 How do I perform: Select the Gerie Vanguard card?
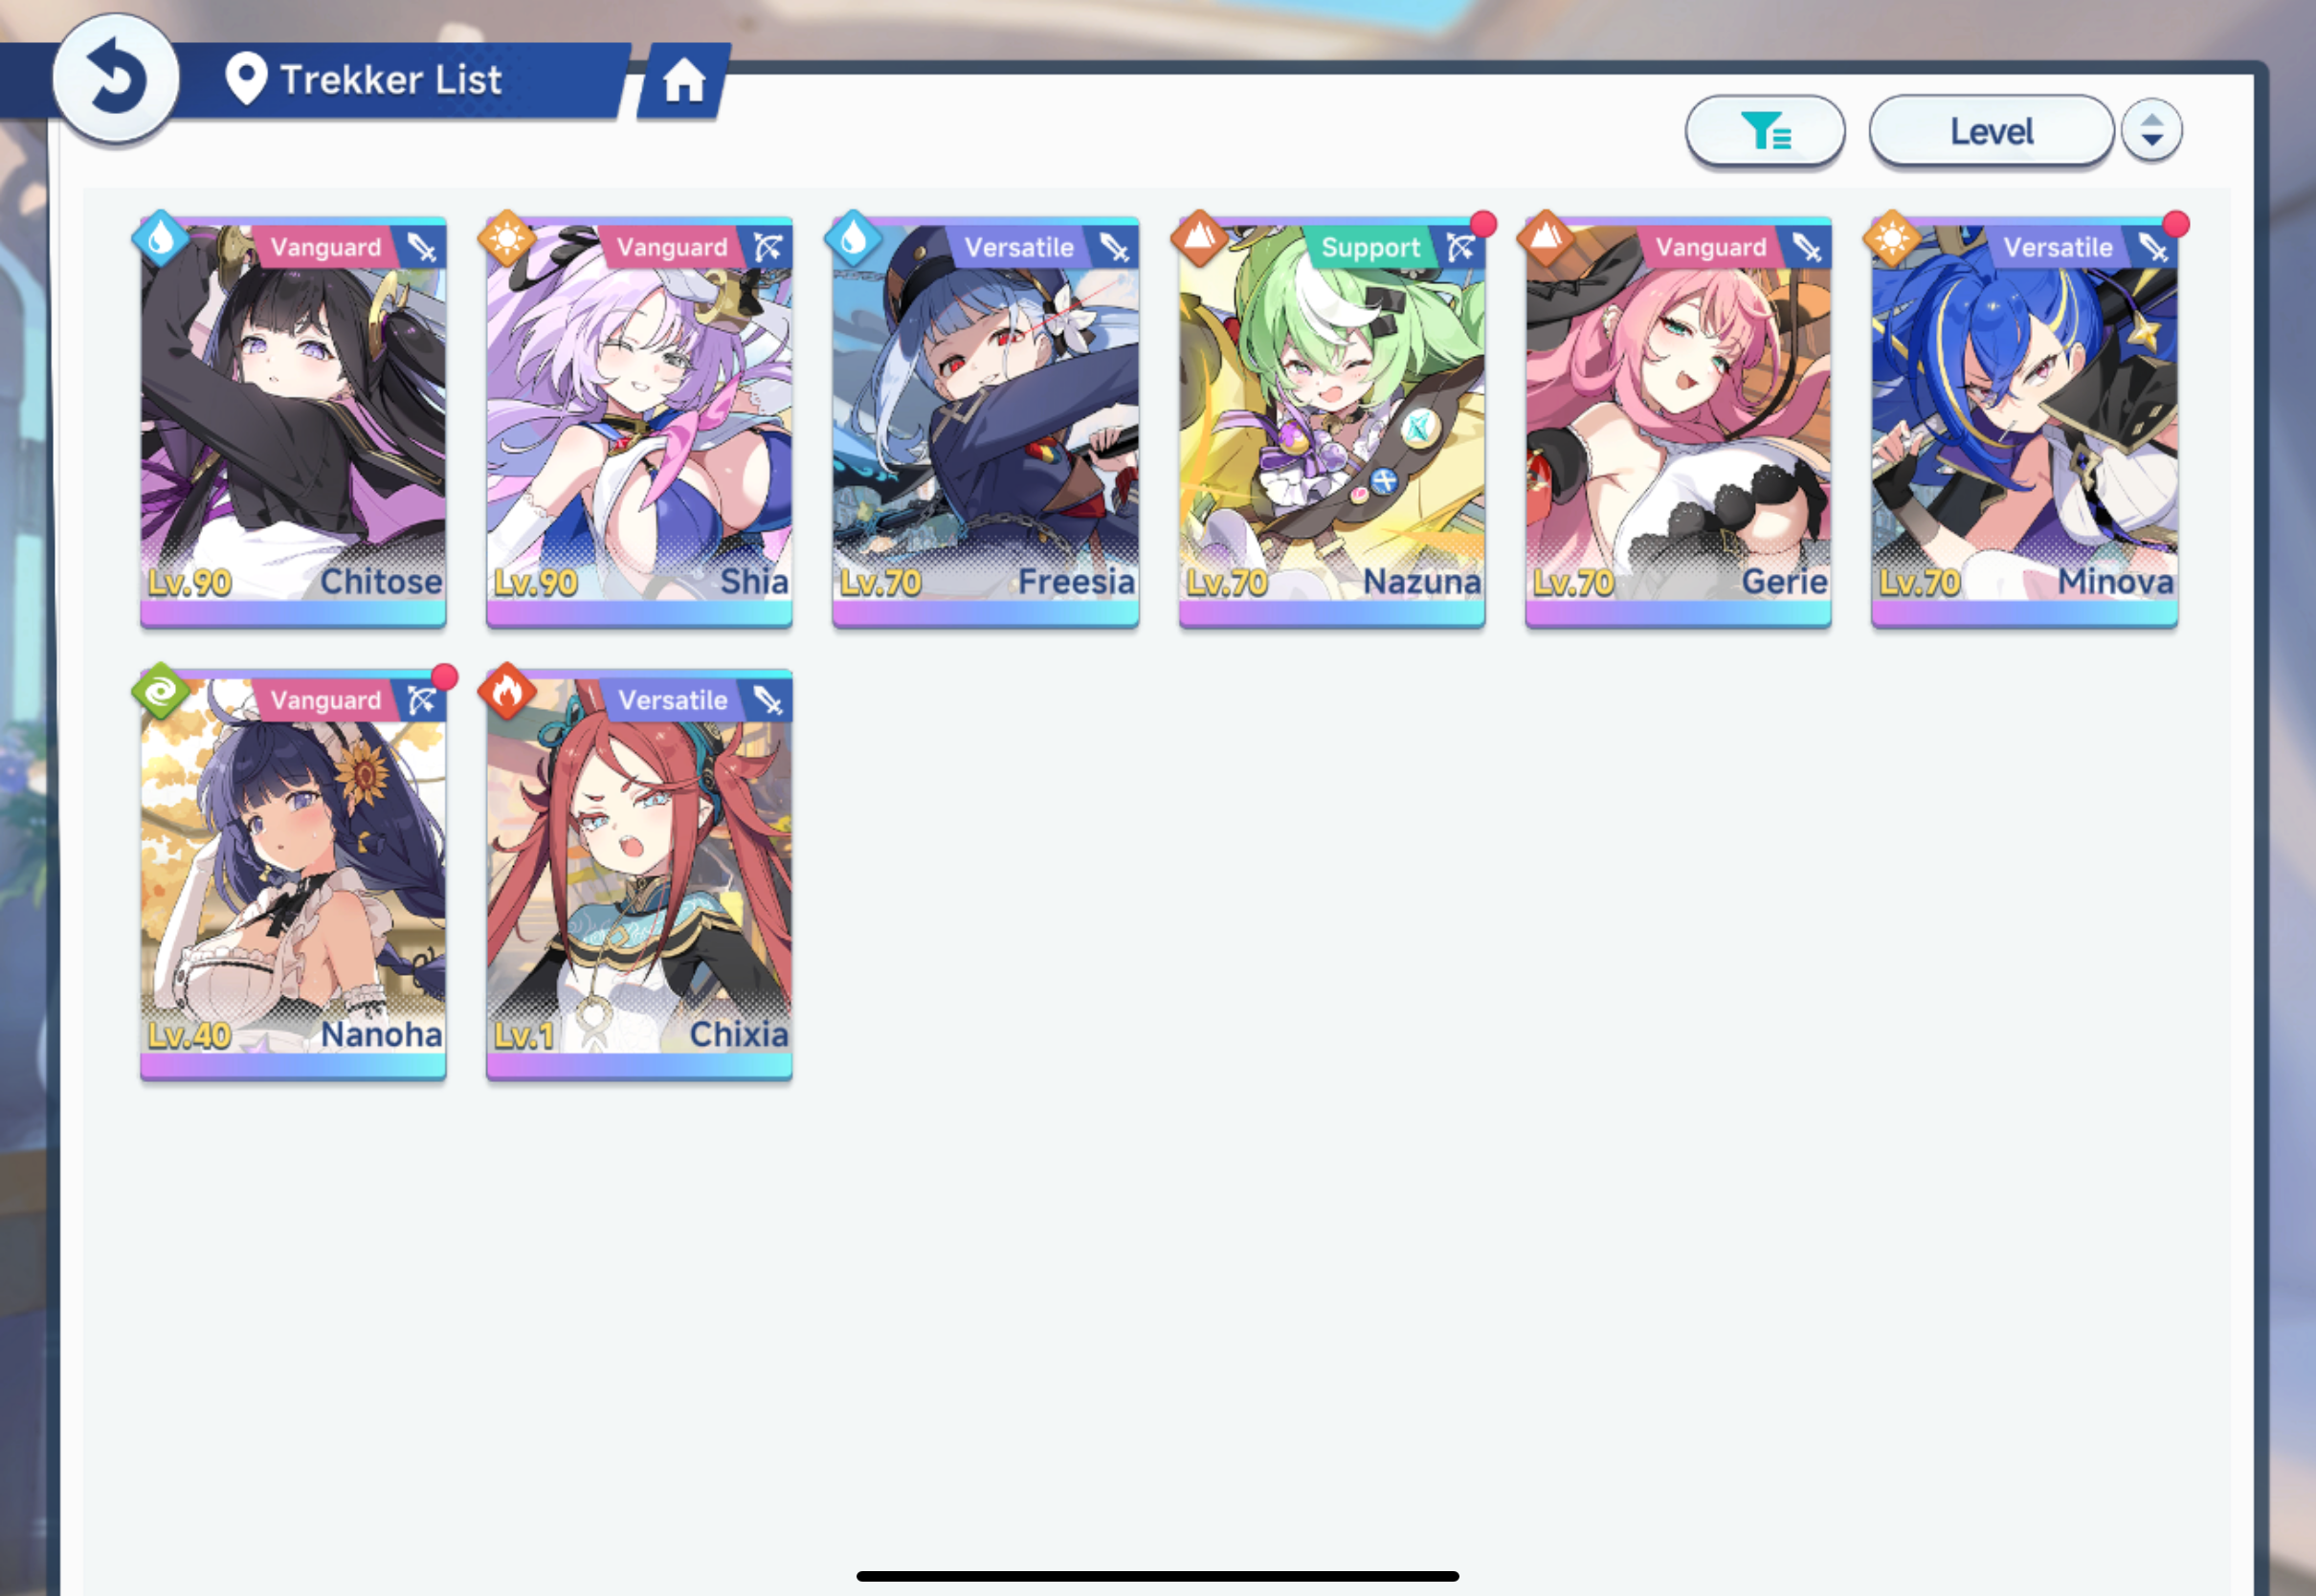[x=1678, y=421]
